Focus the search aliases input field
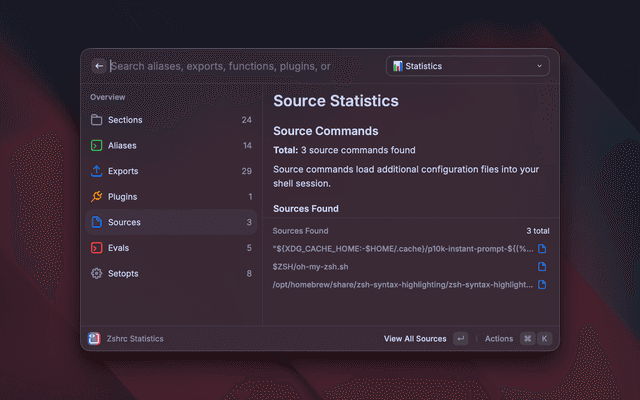 220,66
